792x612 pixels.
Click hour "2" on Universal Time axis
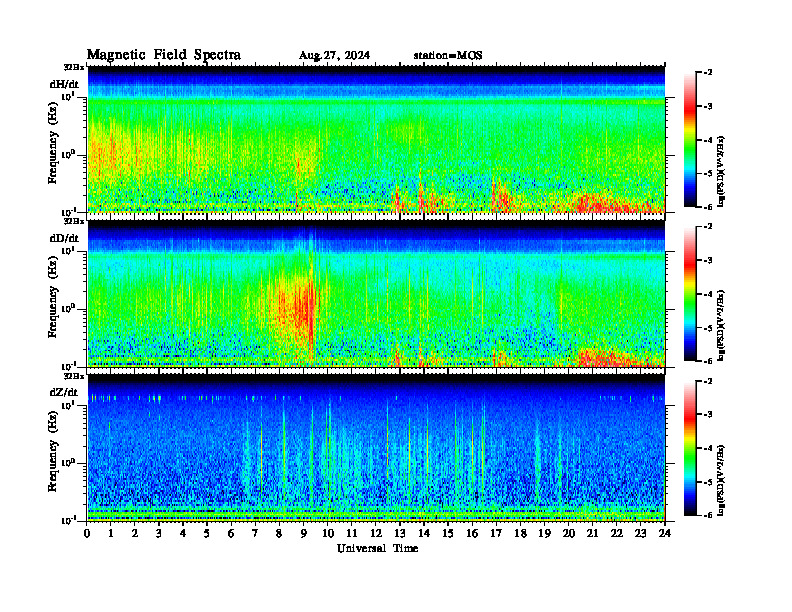coord(135,533)
